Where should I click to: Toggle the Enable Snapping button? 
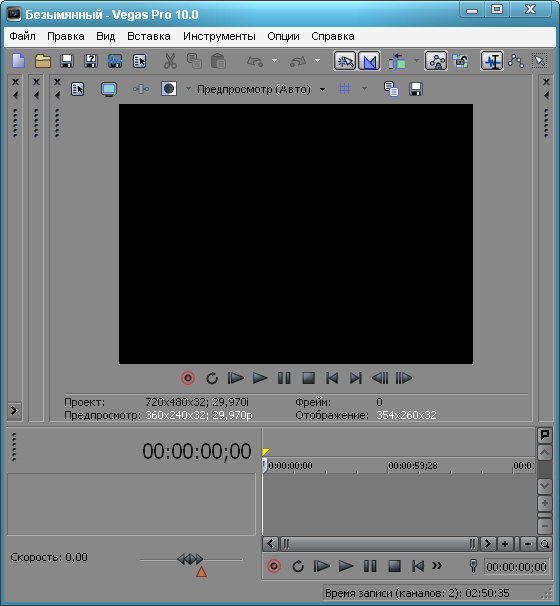[x=345, y=61]
